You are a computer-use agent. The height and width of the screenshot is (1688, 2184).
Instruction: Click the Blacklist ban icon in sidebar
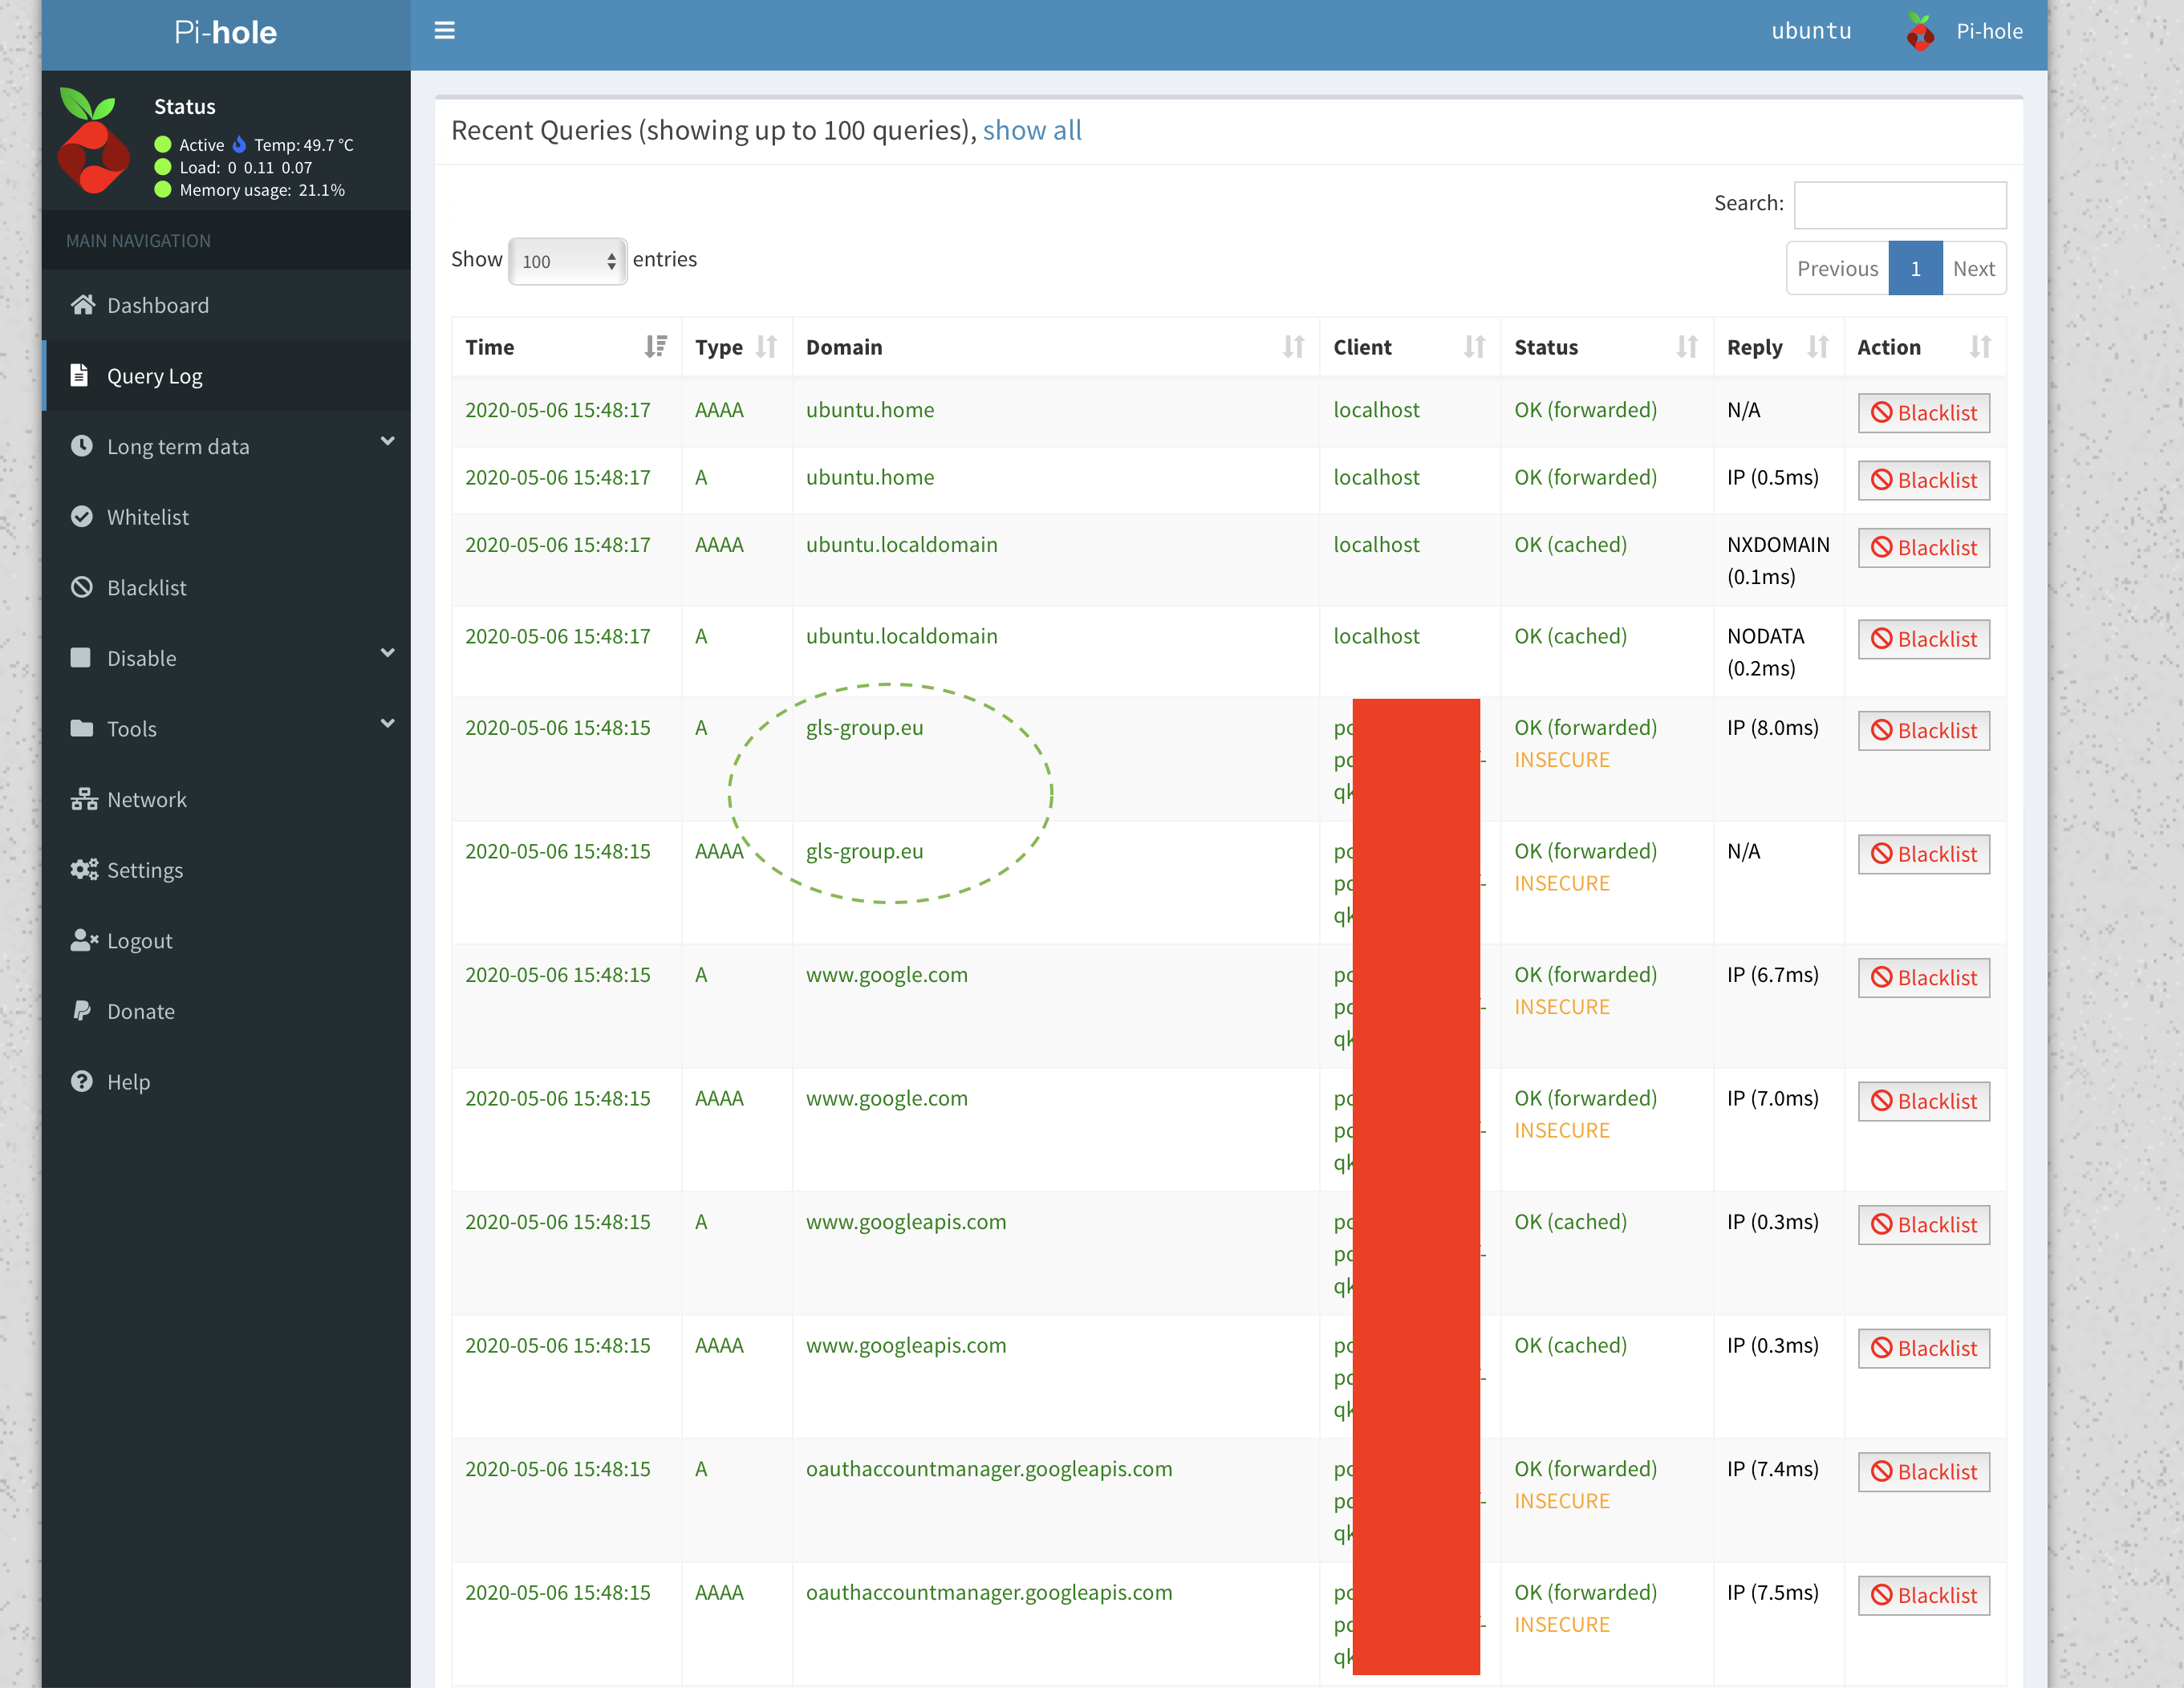point(82,587)
